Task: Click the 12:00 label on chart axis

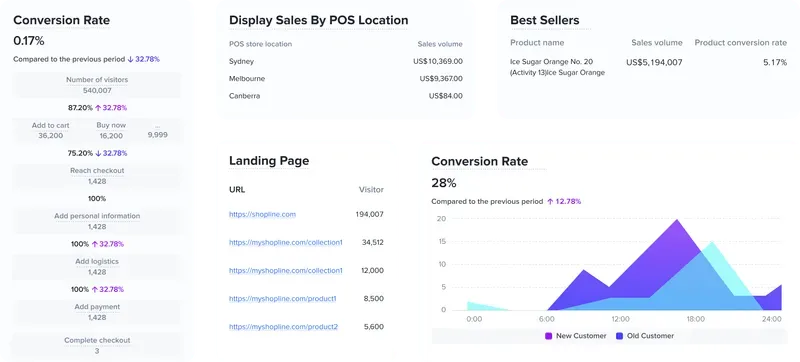Action: point(620,319)
